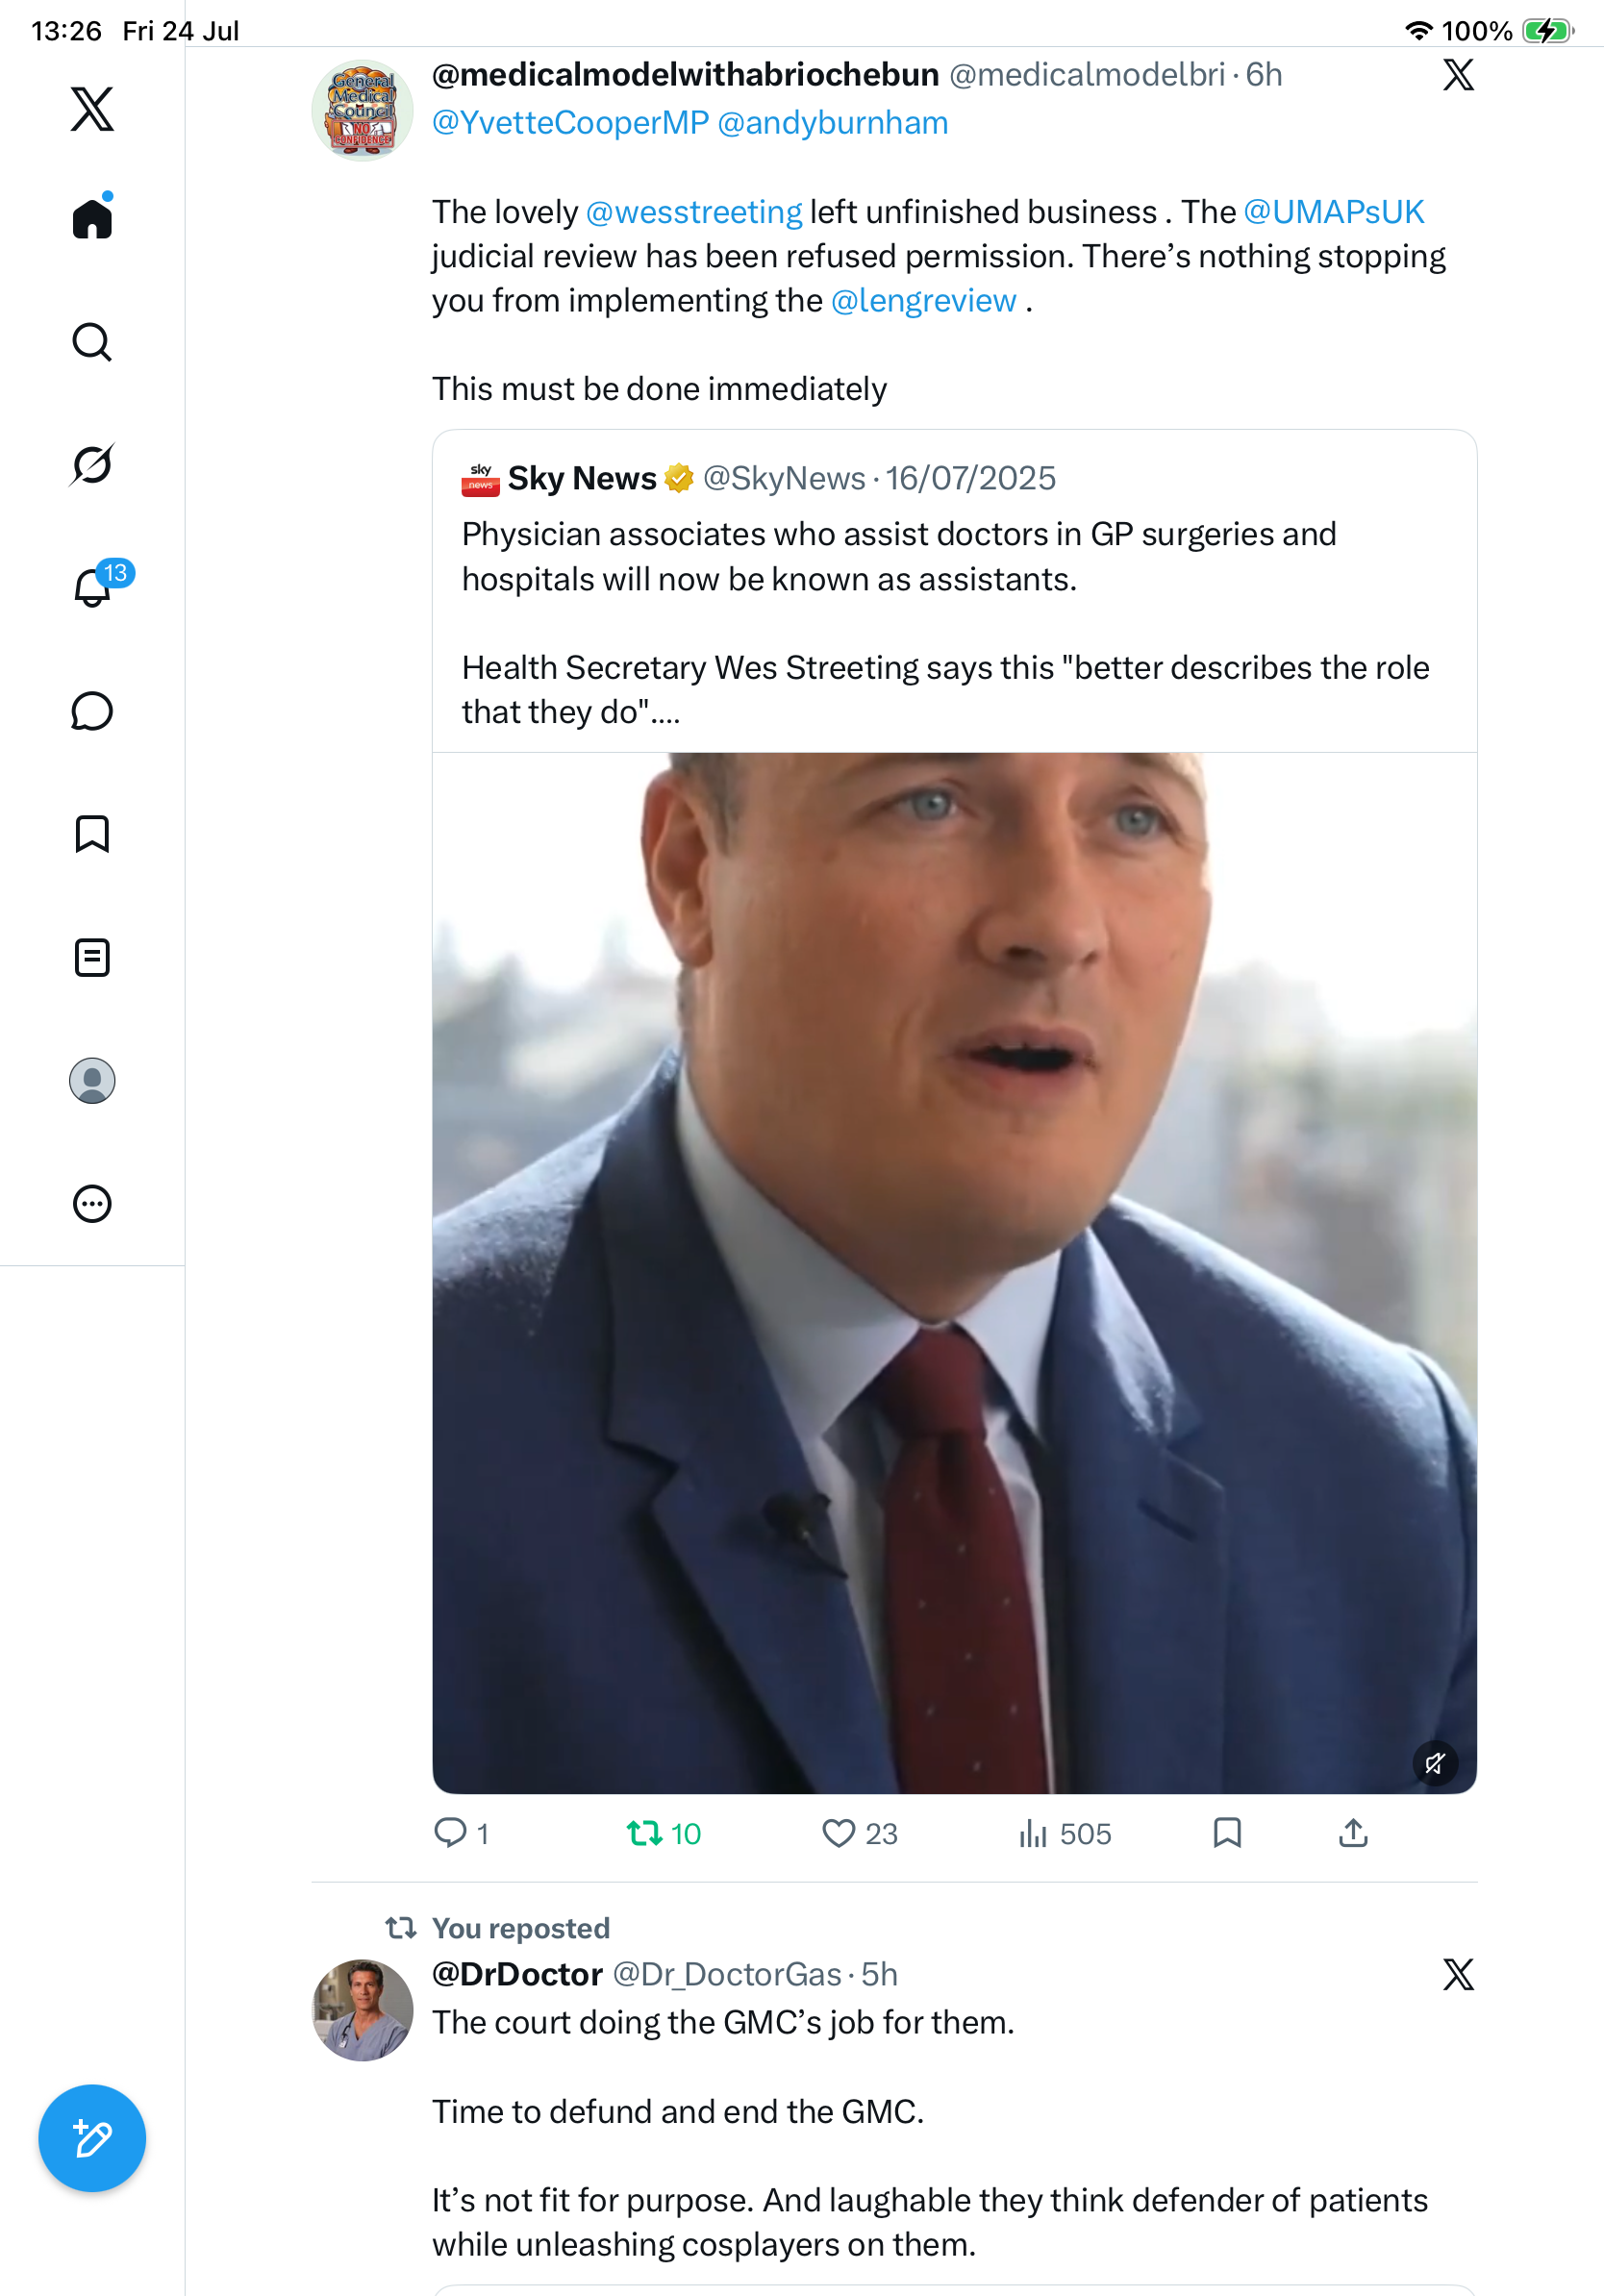Open Grok menu on DrDoctor post

point(1458,1974)
